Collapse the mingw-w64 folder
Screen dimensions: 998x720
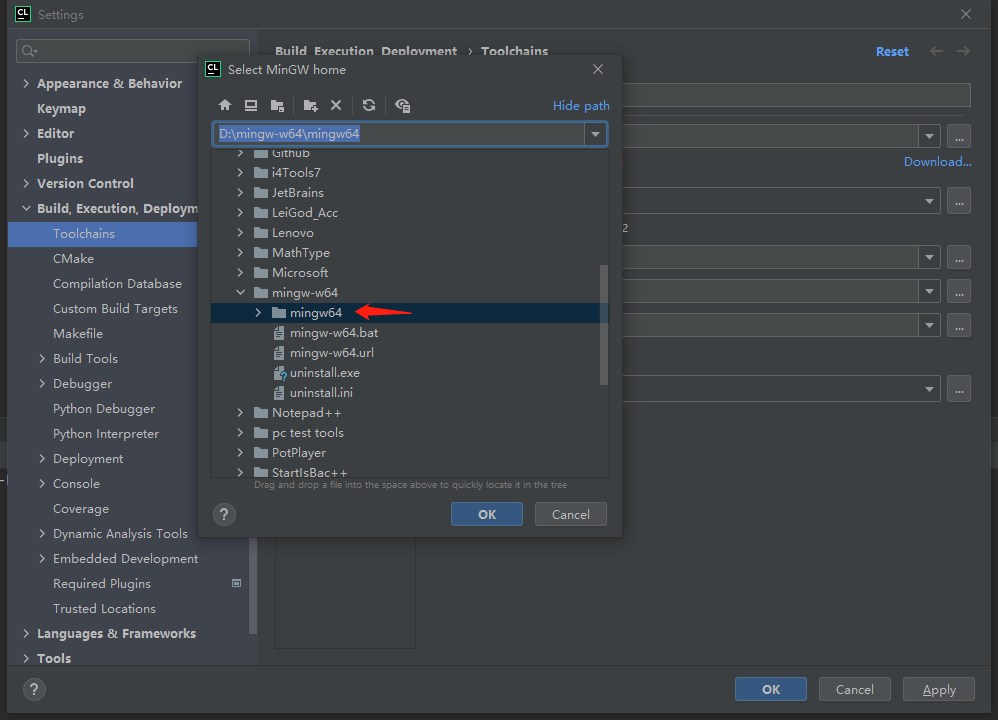click(x=240, y=293)
